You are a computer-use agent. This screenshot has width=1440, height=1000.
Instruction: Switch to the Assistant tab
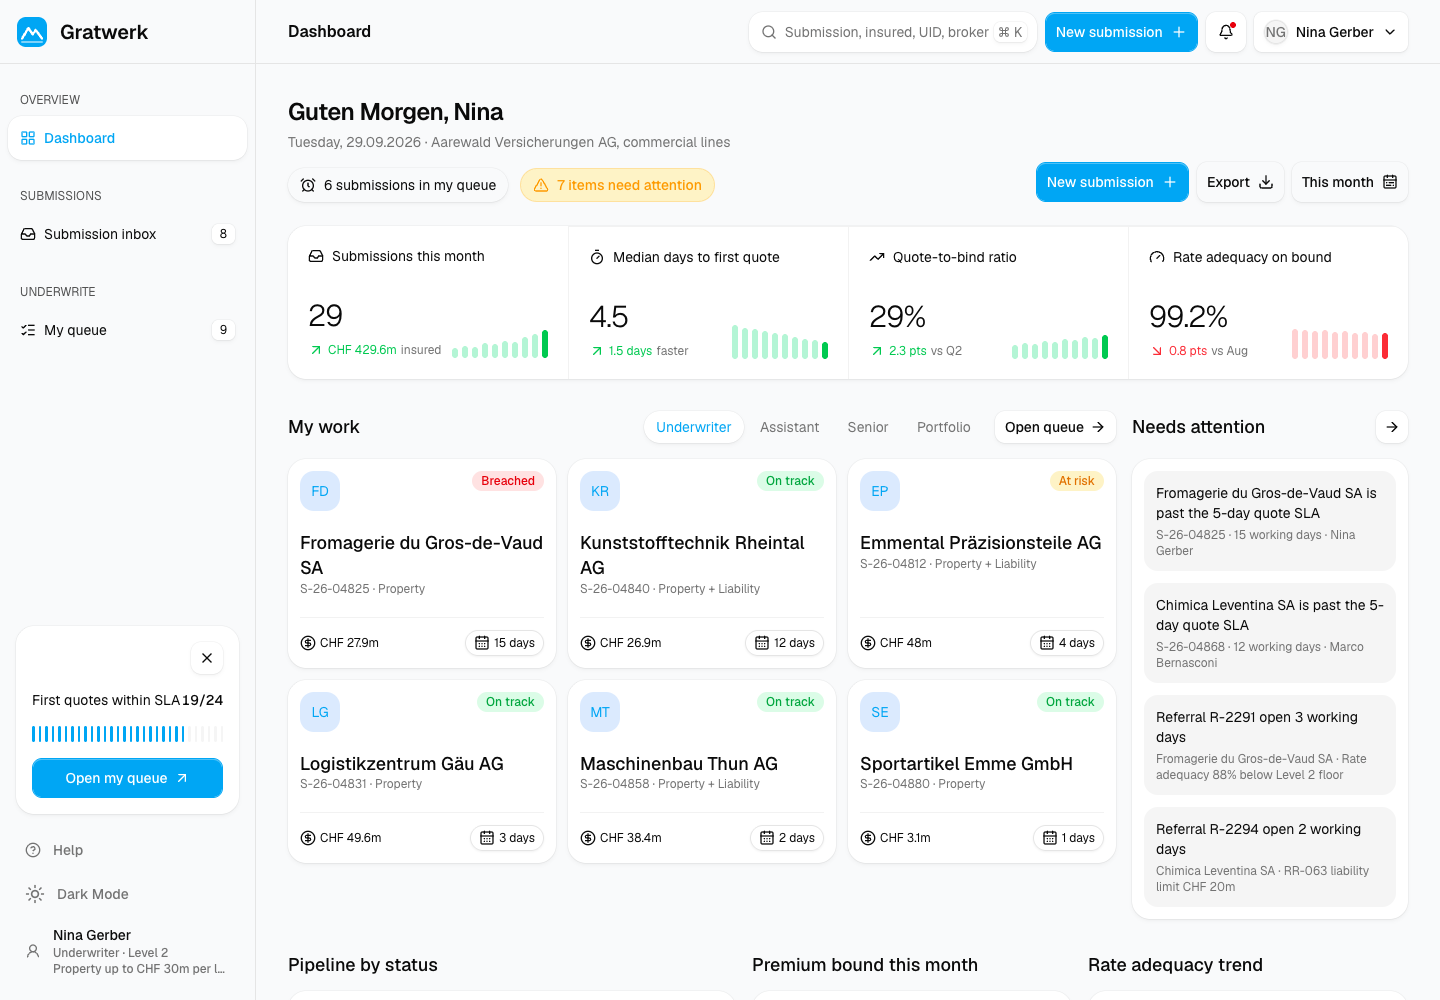[x=790, y=427]
